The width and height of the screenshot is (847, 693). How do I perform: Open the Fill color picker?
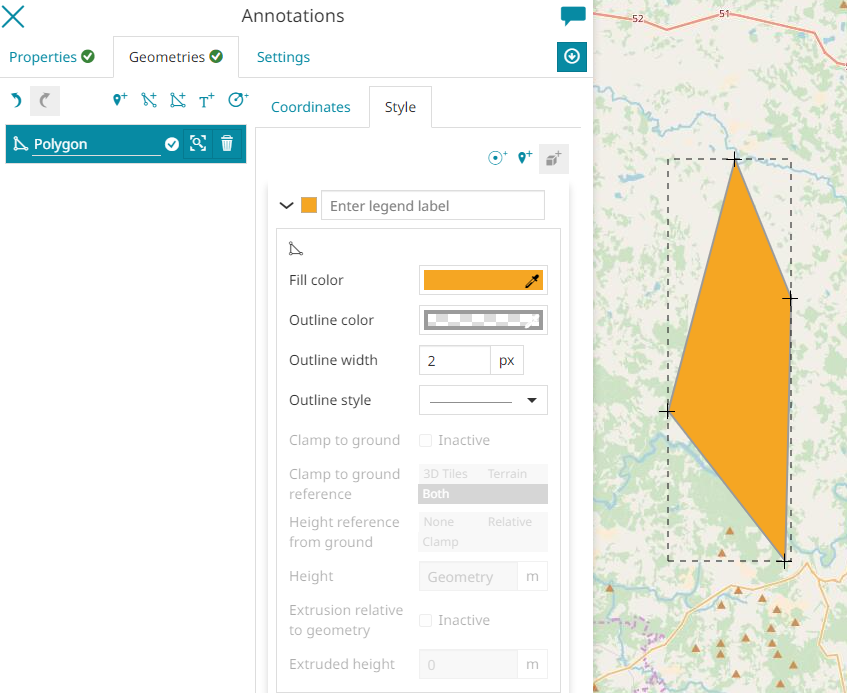483,280
